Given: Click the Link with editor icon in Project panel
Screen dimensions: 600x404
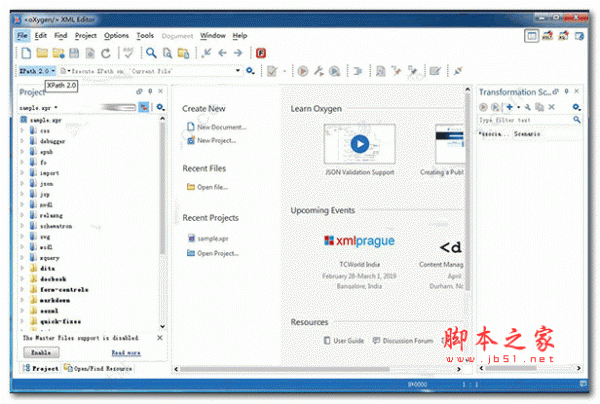Looking at the screenshot, I should 144,107.
